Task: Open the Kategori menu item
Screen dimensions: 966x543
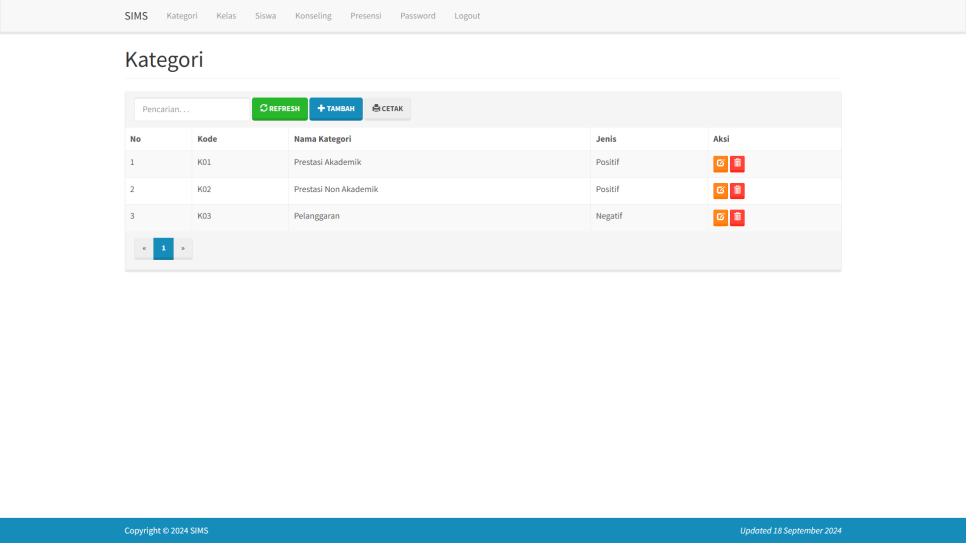Action: tap(182, 16)
